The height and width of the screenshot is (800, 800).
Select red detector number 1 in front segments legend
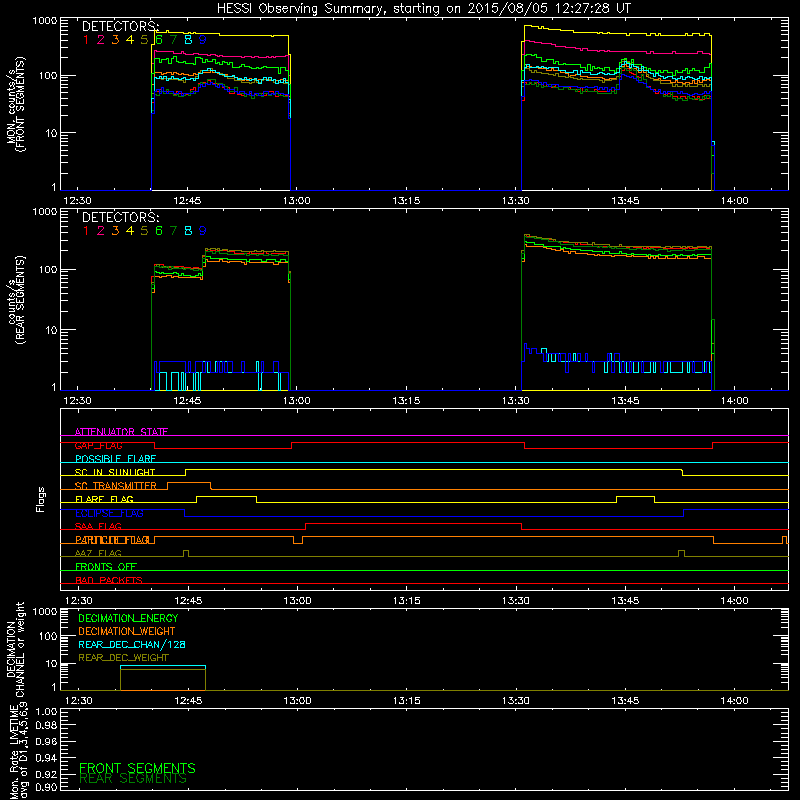[86, 39]
